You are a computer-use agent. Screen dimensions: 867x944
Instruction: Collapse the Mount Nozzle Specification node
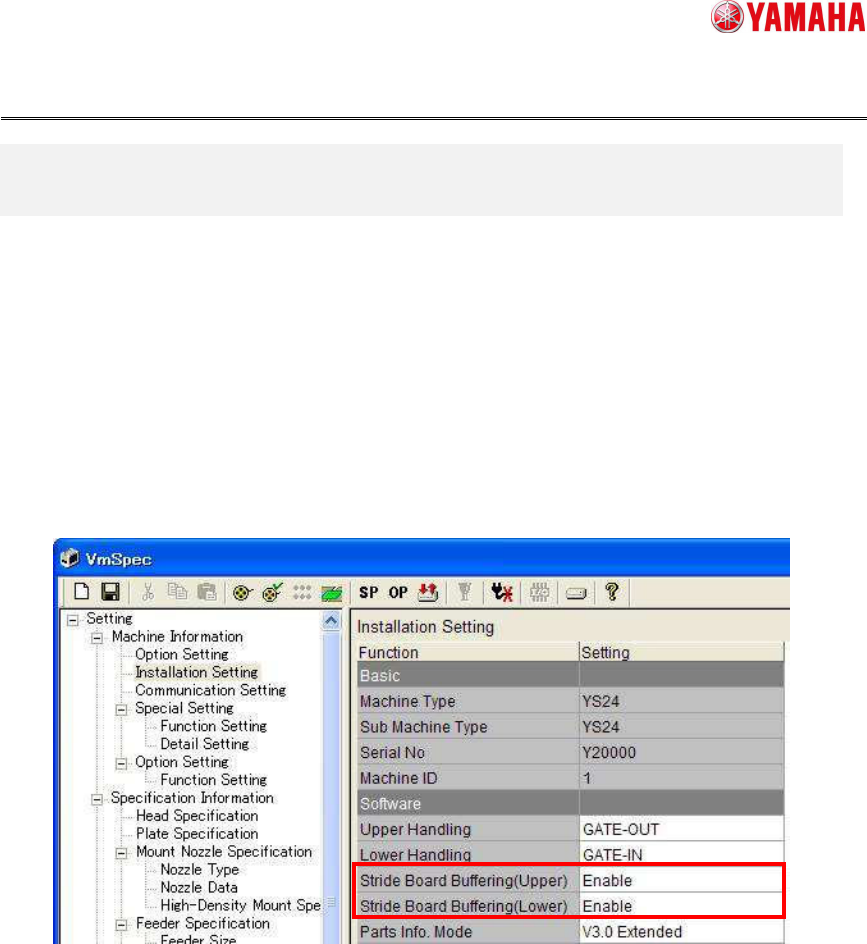[121, 853]
